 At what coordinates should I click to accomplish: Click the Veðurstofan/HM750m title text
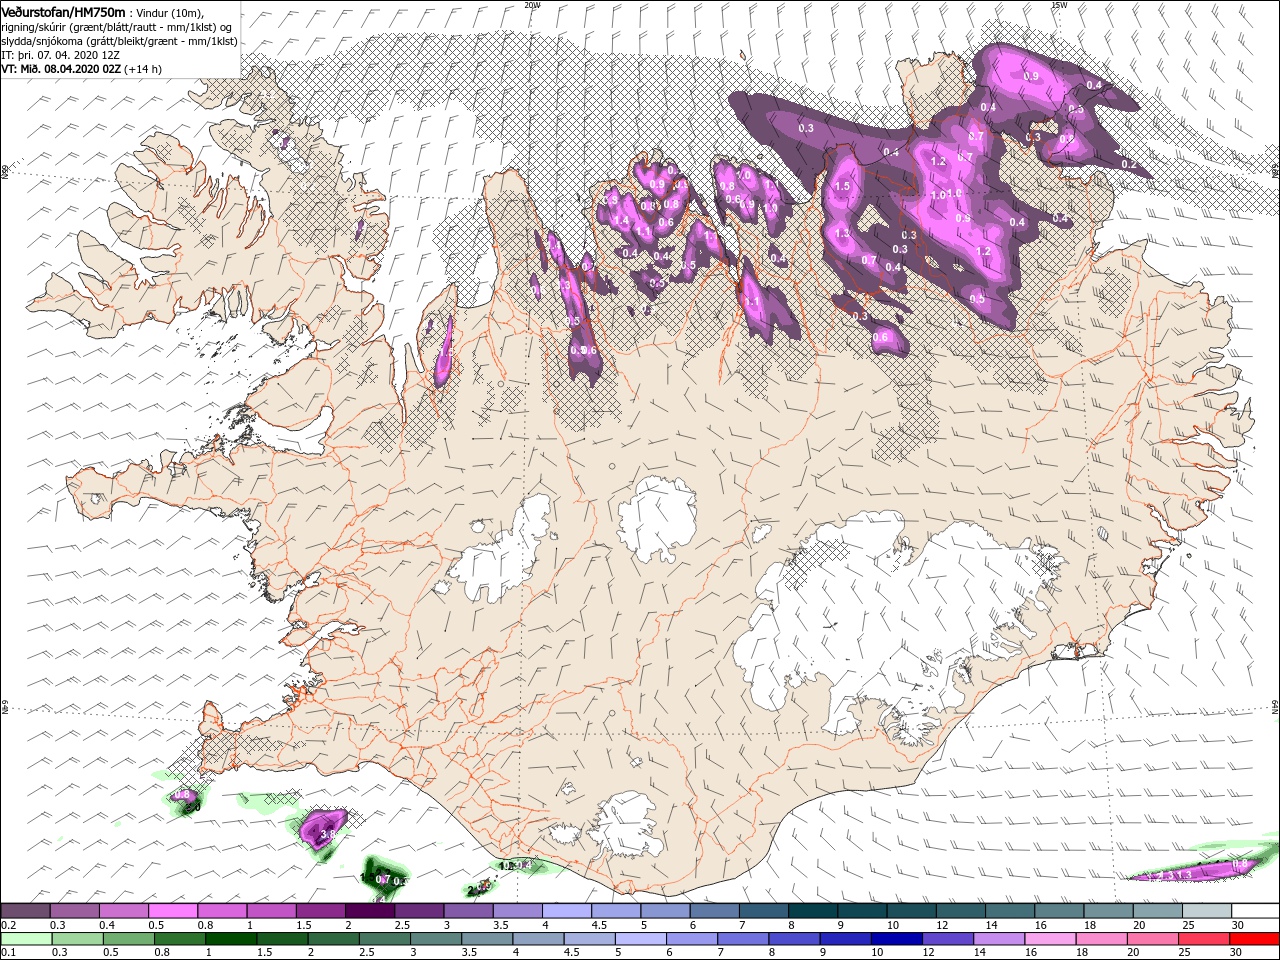(64, 12)
